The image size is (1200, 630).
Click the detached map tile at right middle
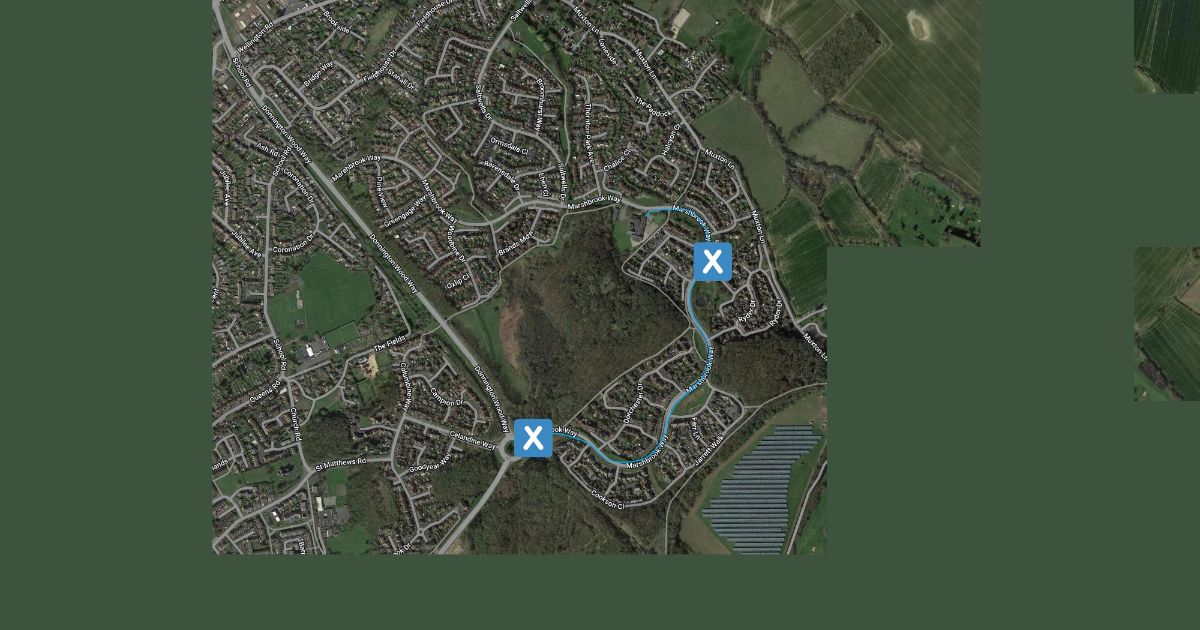point(1167,323)
